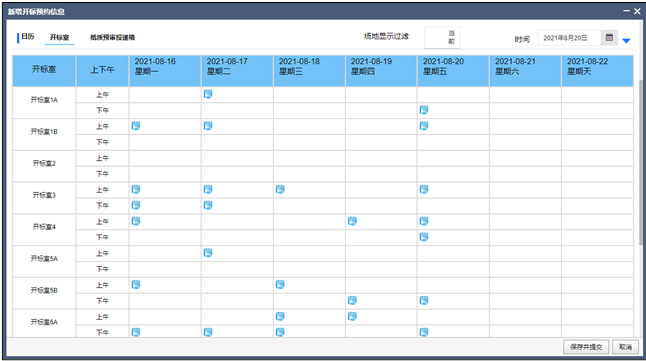Screen dimensions: 646x361
Task: Click the 2021-08-22 星期天 column header
Action: click(597, 71)
